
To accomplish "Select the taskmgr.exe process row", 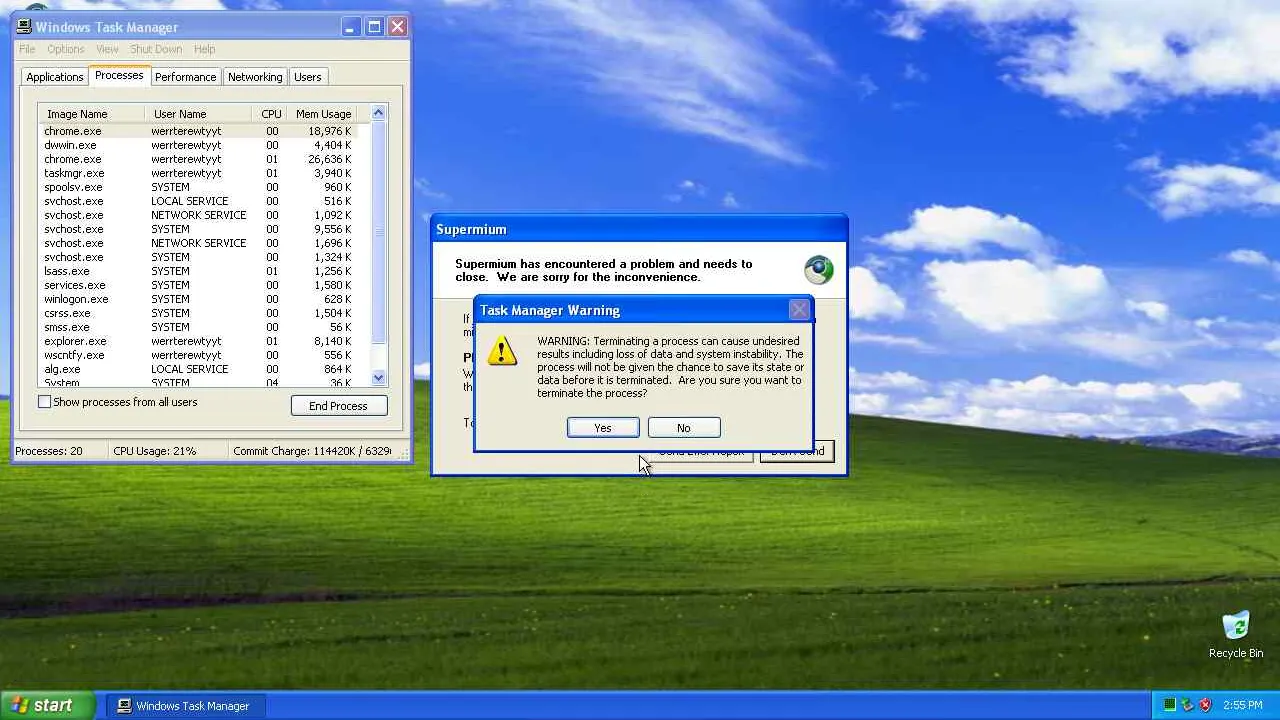I will coord(198,173).
